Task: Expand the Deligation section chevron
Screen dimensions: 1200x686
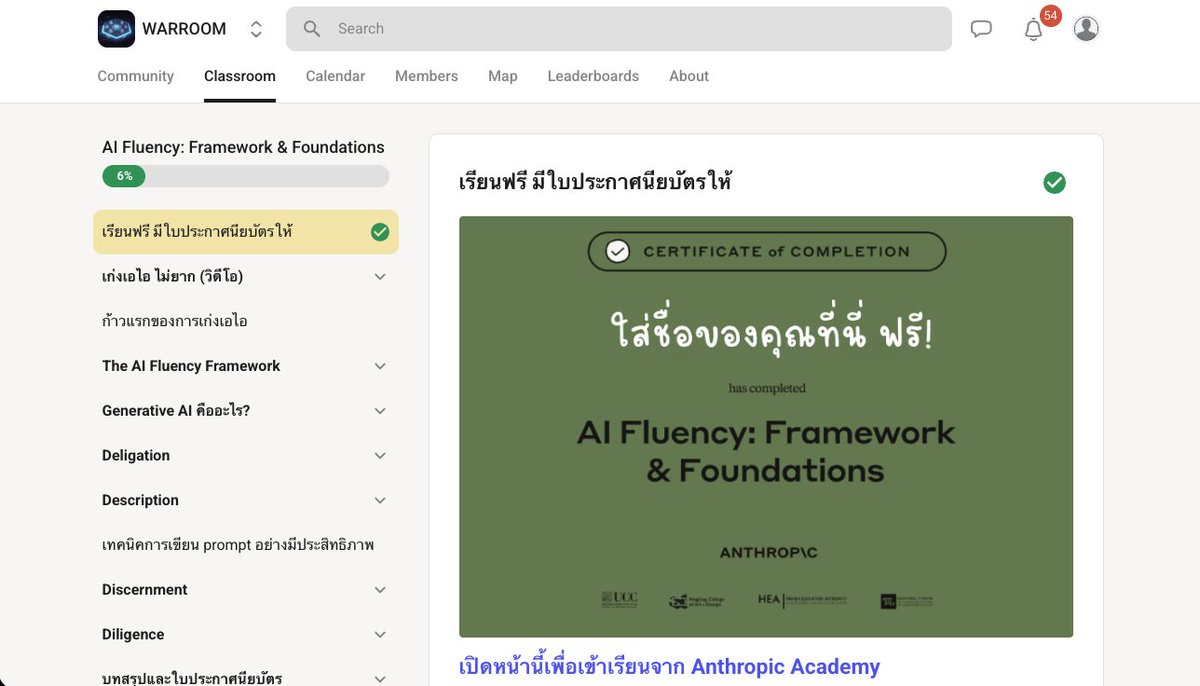Action: (380, 456)
